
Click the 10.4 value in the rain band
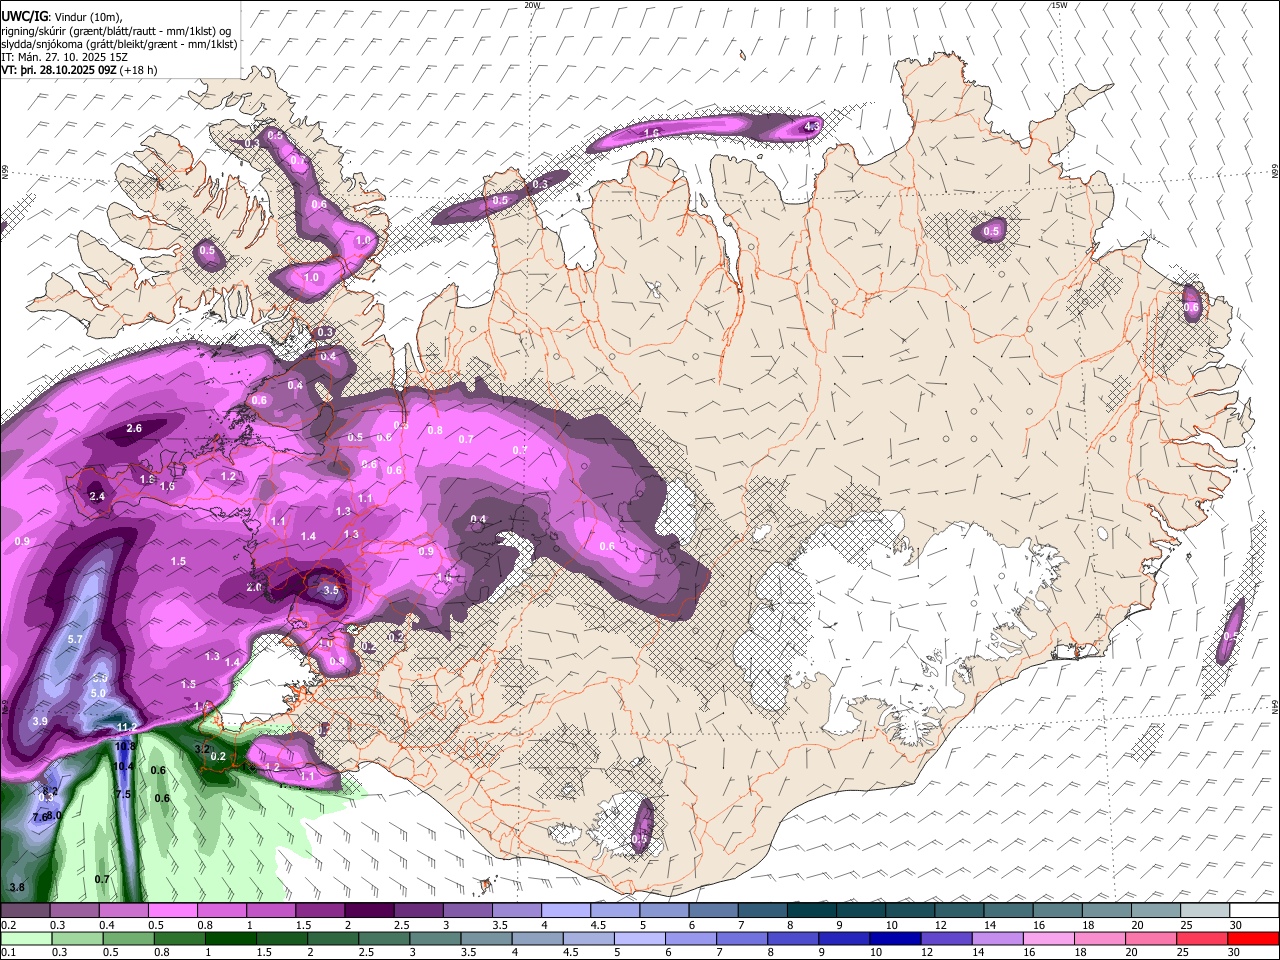pos(123,766)
